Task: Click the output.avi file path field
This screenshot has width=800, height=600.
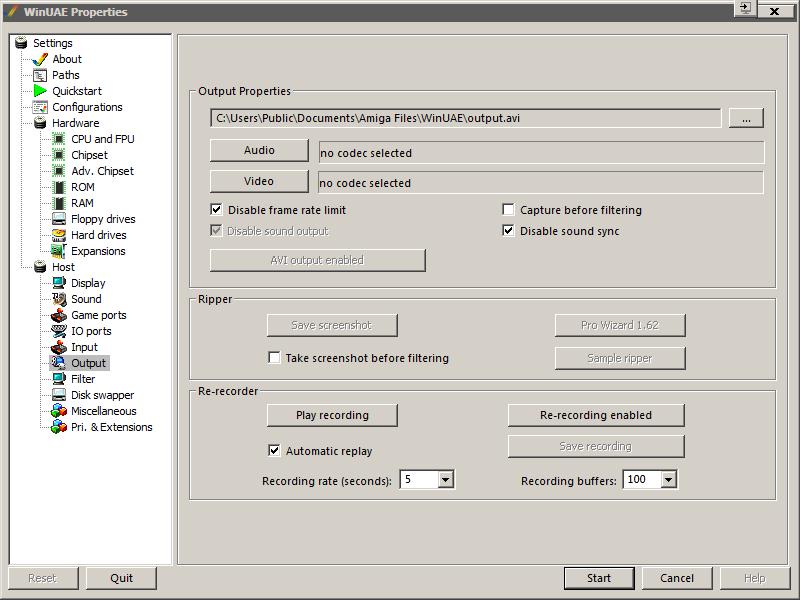Action: click(465, 118)
